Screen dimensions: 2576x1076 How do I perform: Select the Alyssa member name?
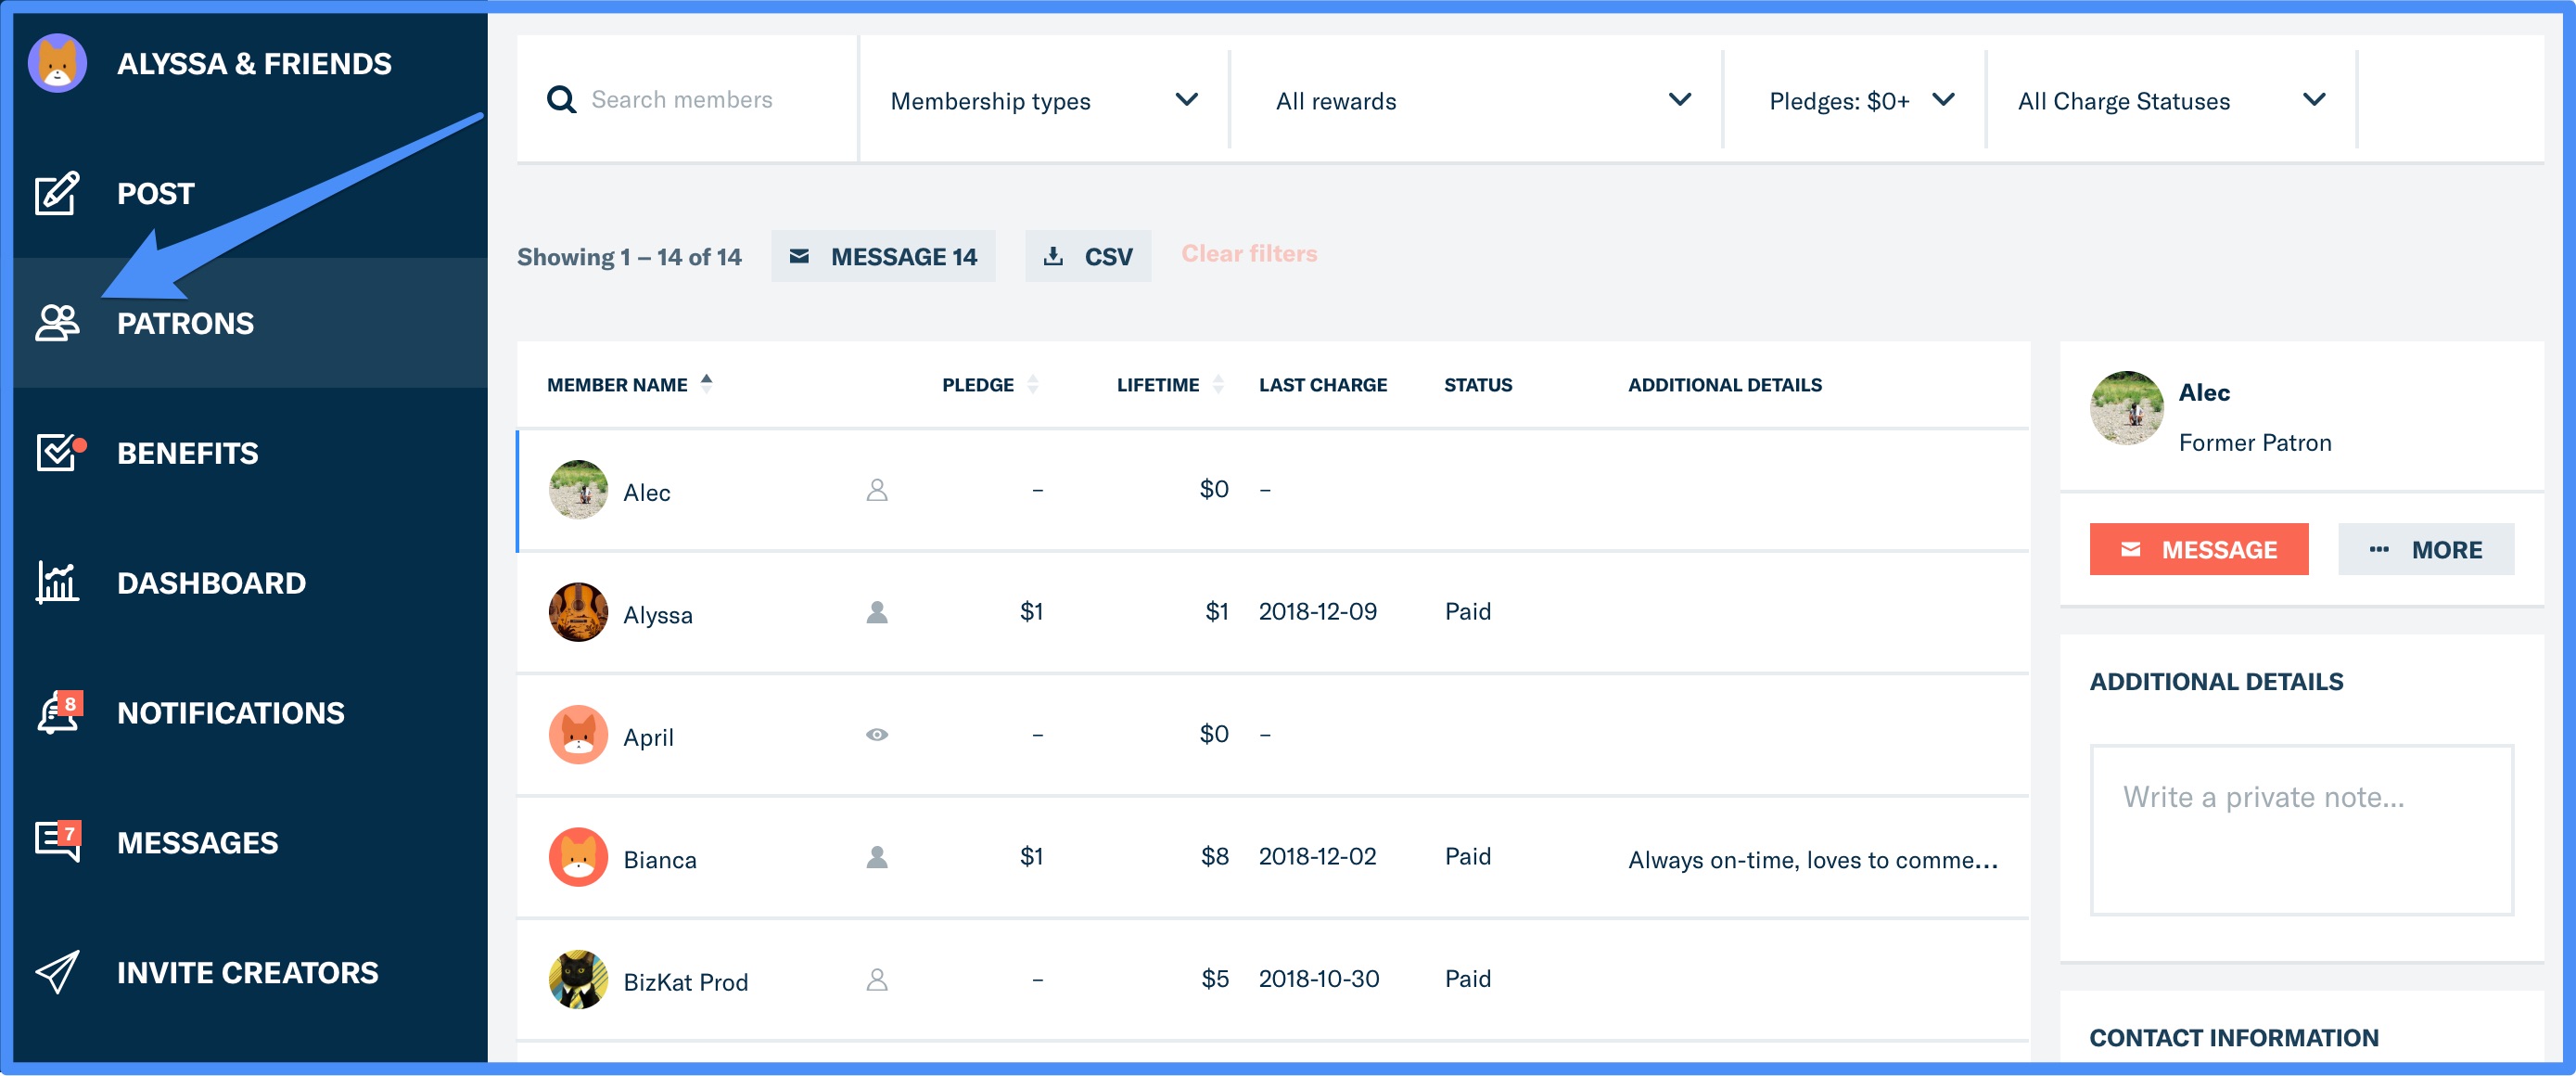pyautogui.click(x=657, y=615)
